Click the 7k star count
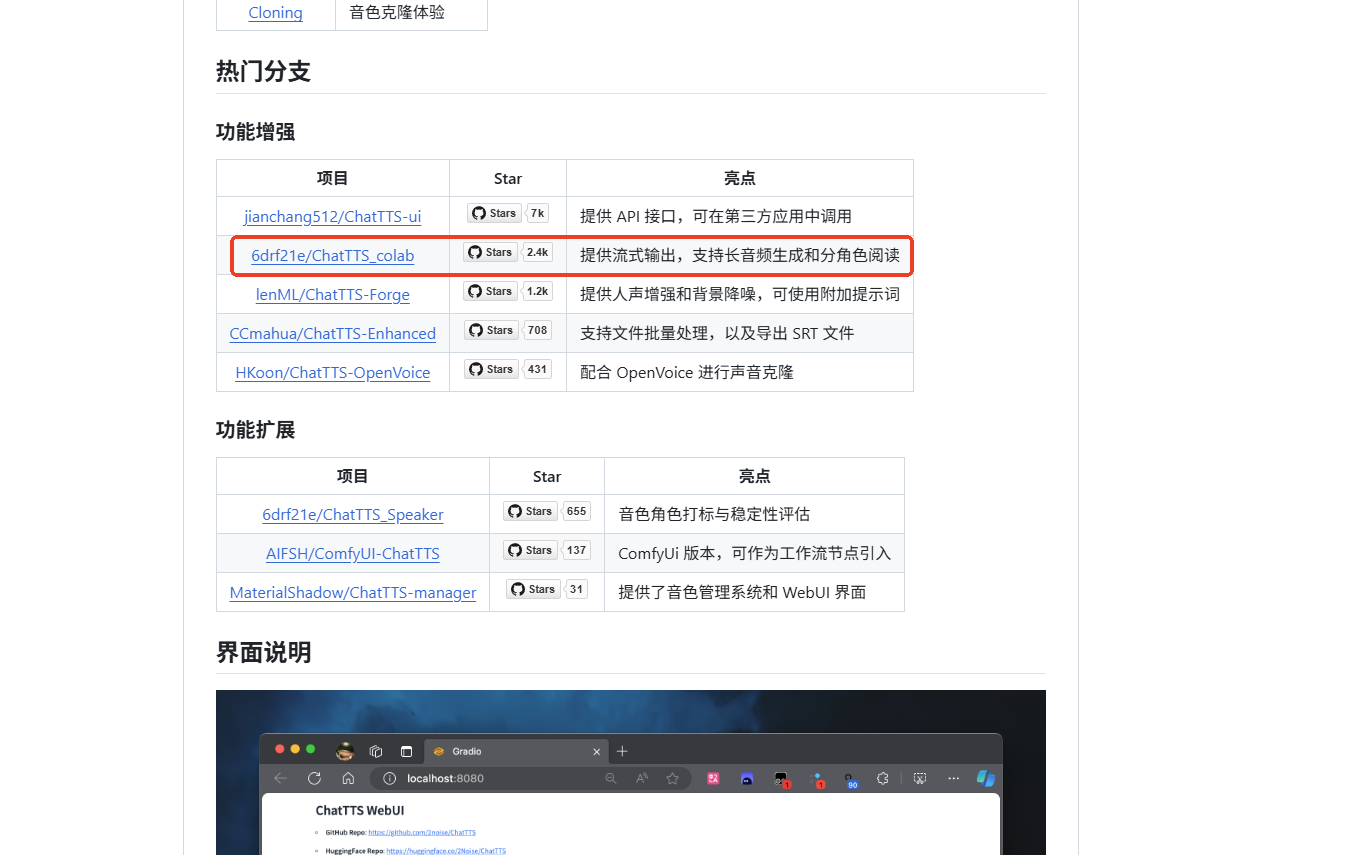 [x=537, y=213]
